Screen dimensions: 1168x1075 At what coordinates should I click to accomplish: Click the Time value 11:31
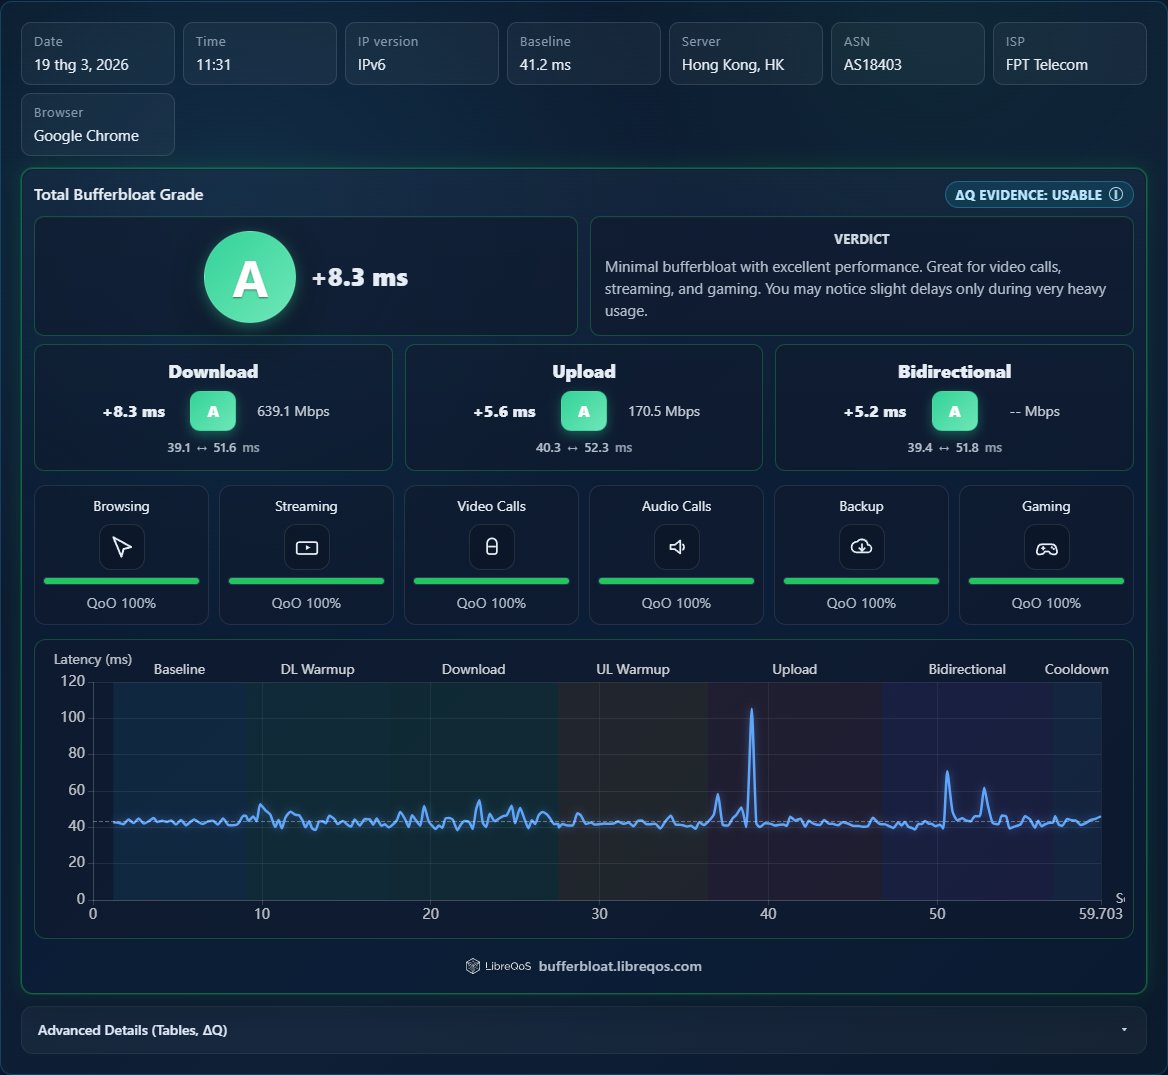click(x=213, y=65)
